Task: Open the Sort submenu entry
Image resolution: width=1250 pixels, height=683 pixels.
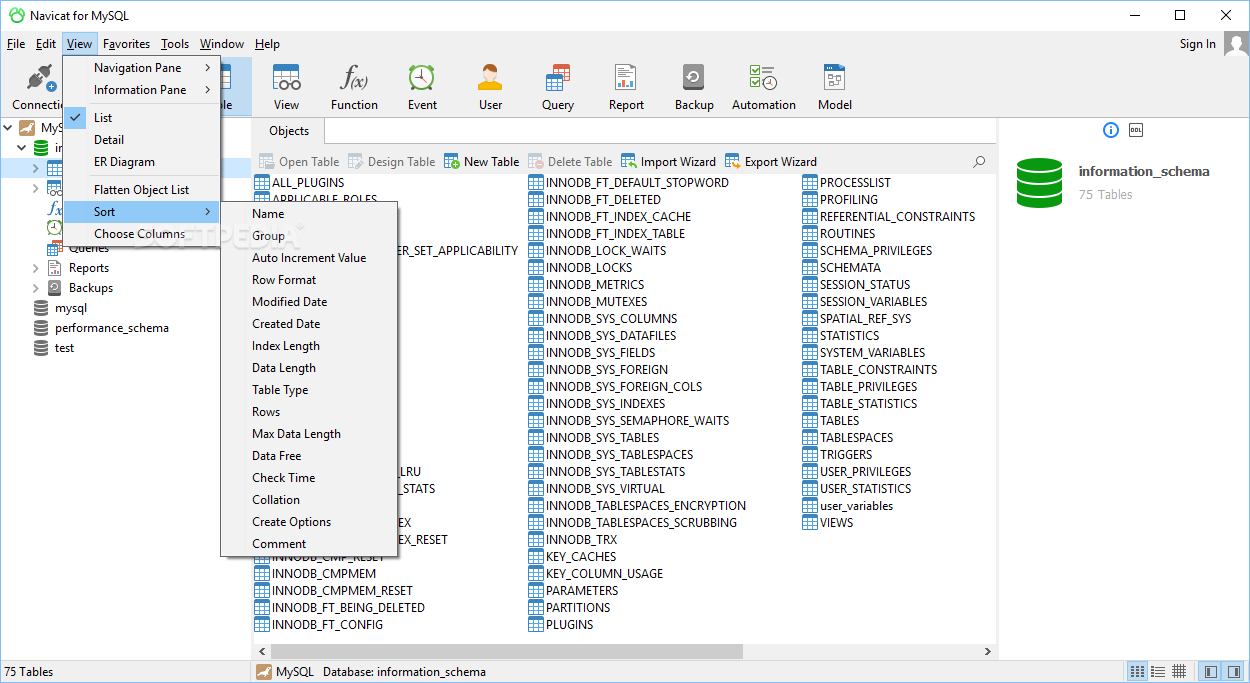Action: pos(141,212)
